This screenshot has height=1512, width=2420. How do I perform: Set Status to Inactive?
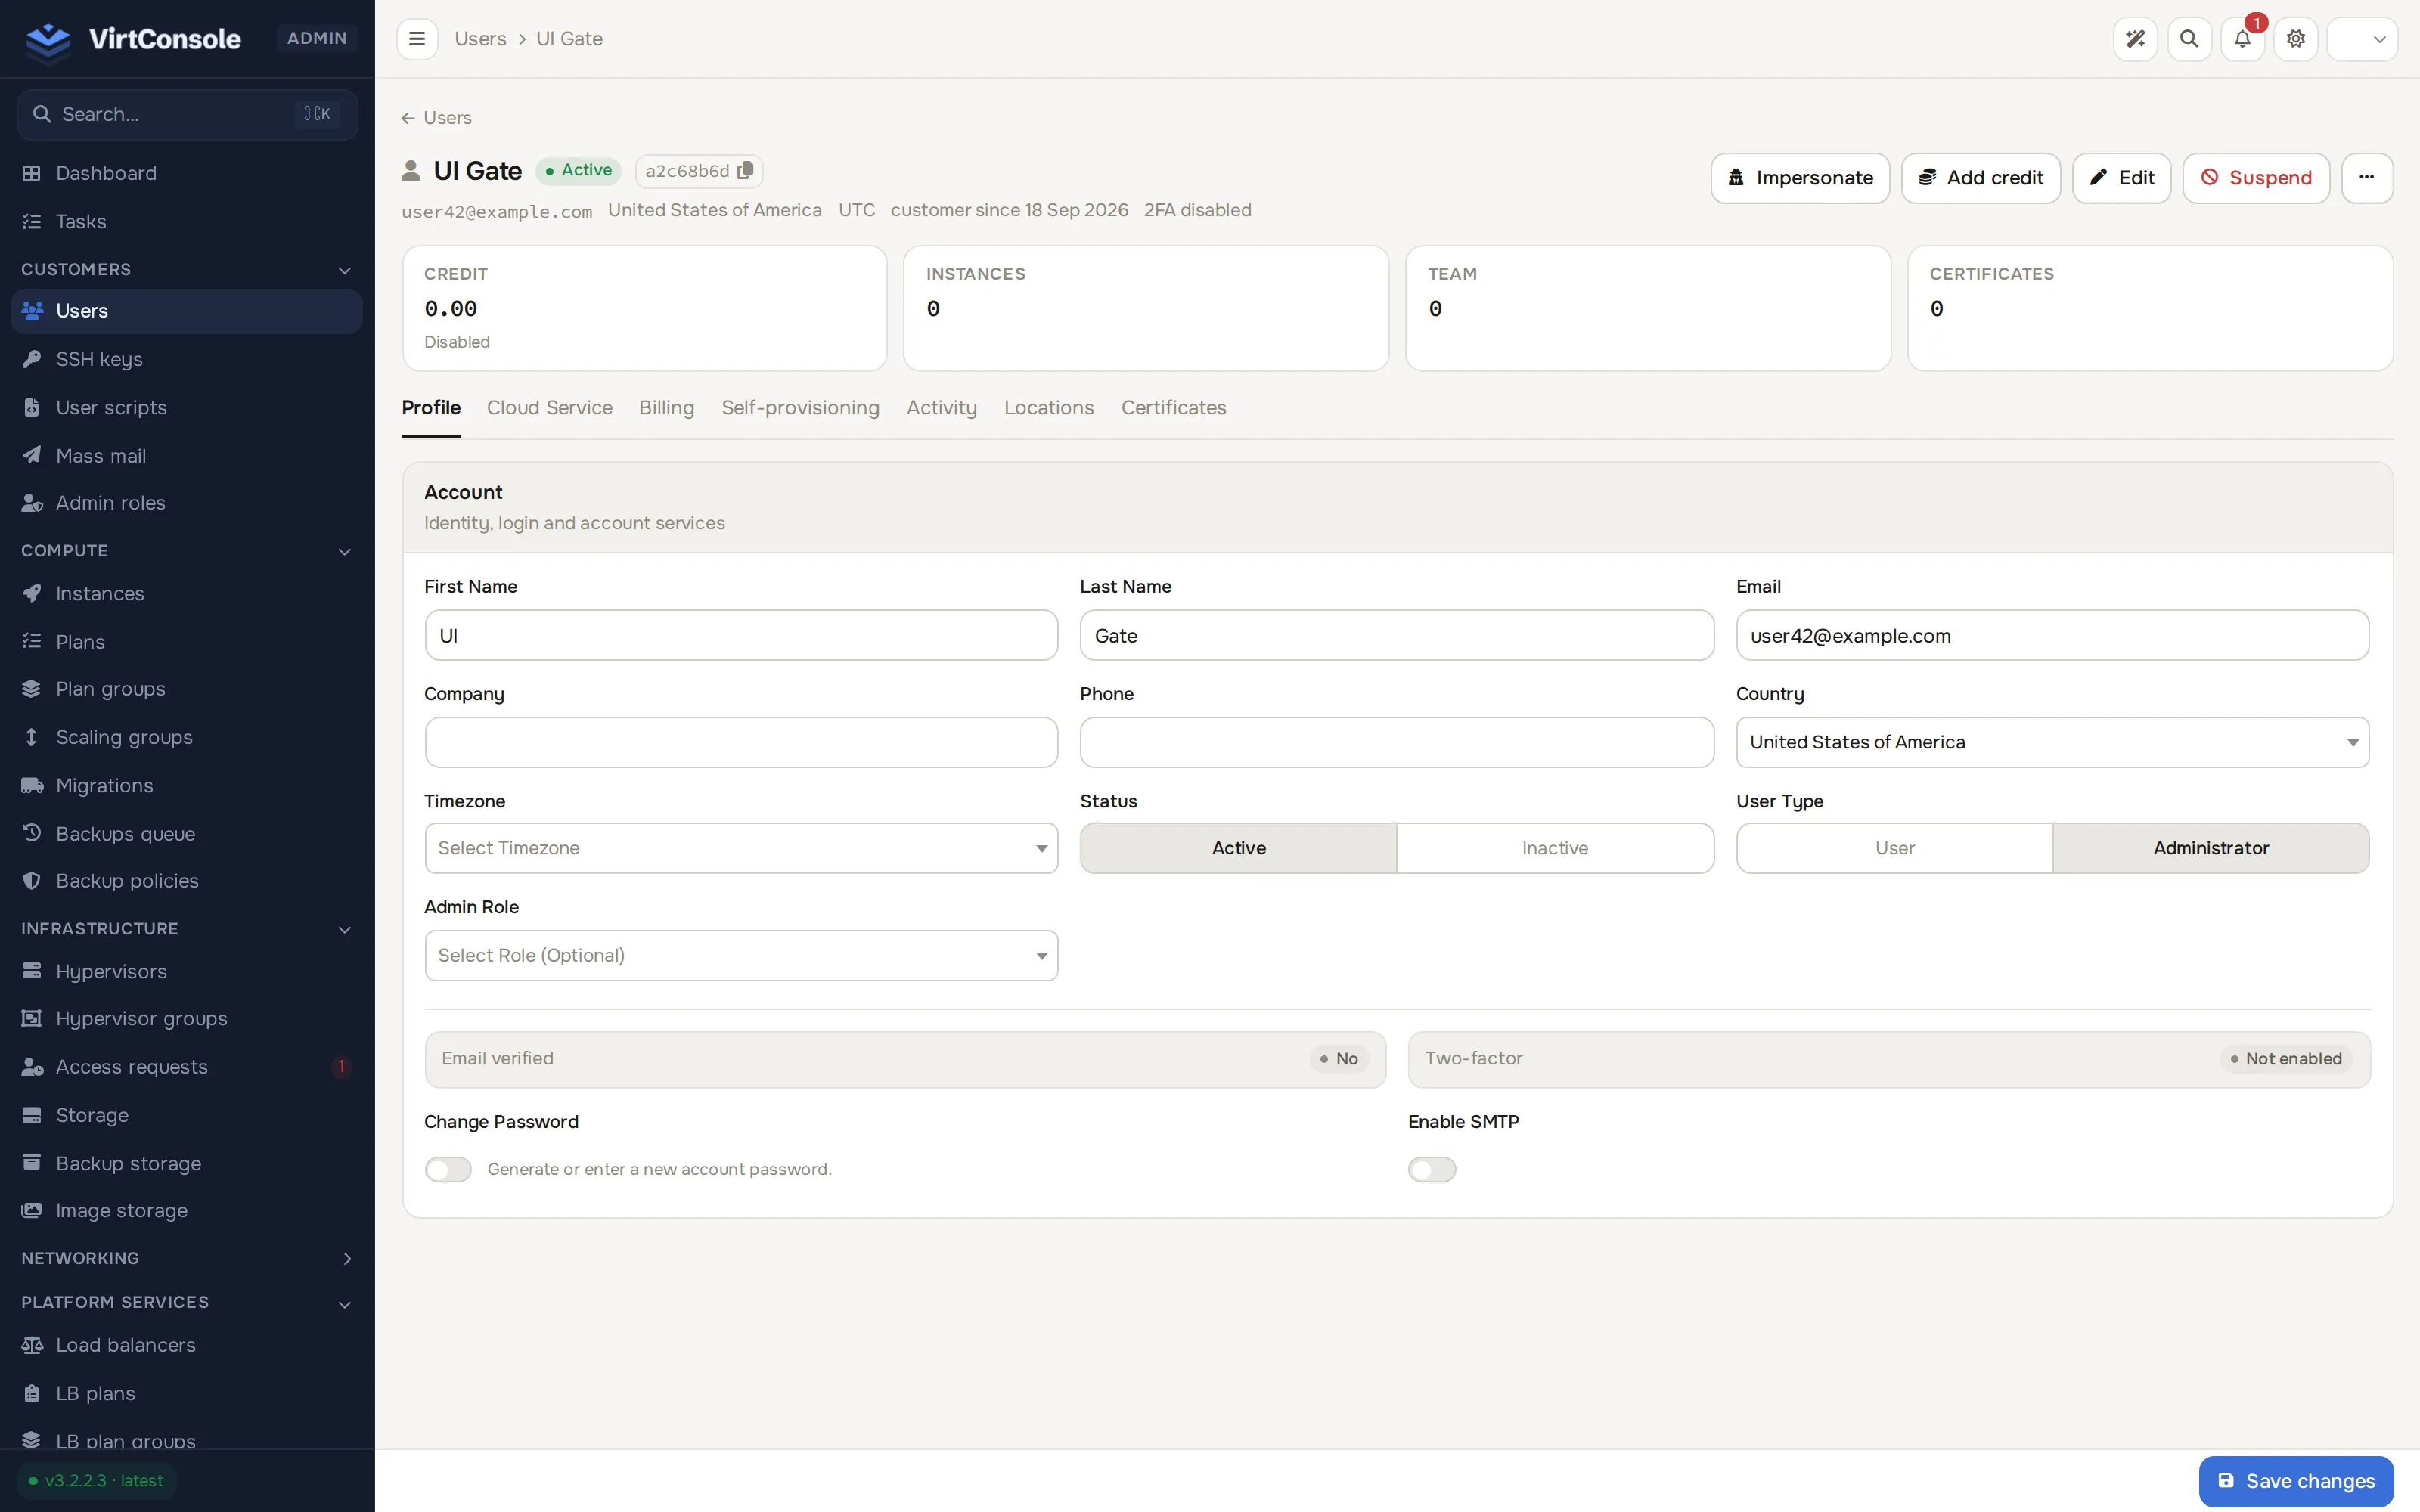(x=1555, y=848)
